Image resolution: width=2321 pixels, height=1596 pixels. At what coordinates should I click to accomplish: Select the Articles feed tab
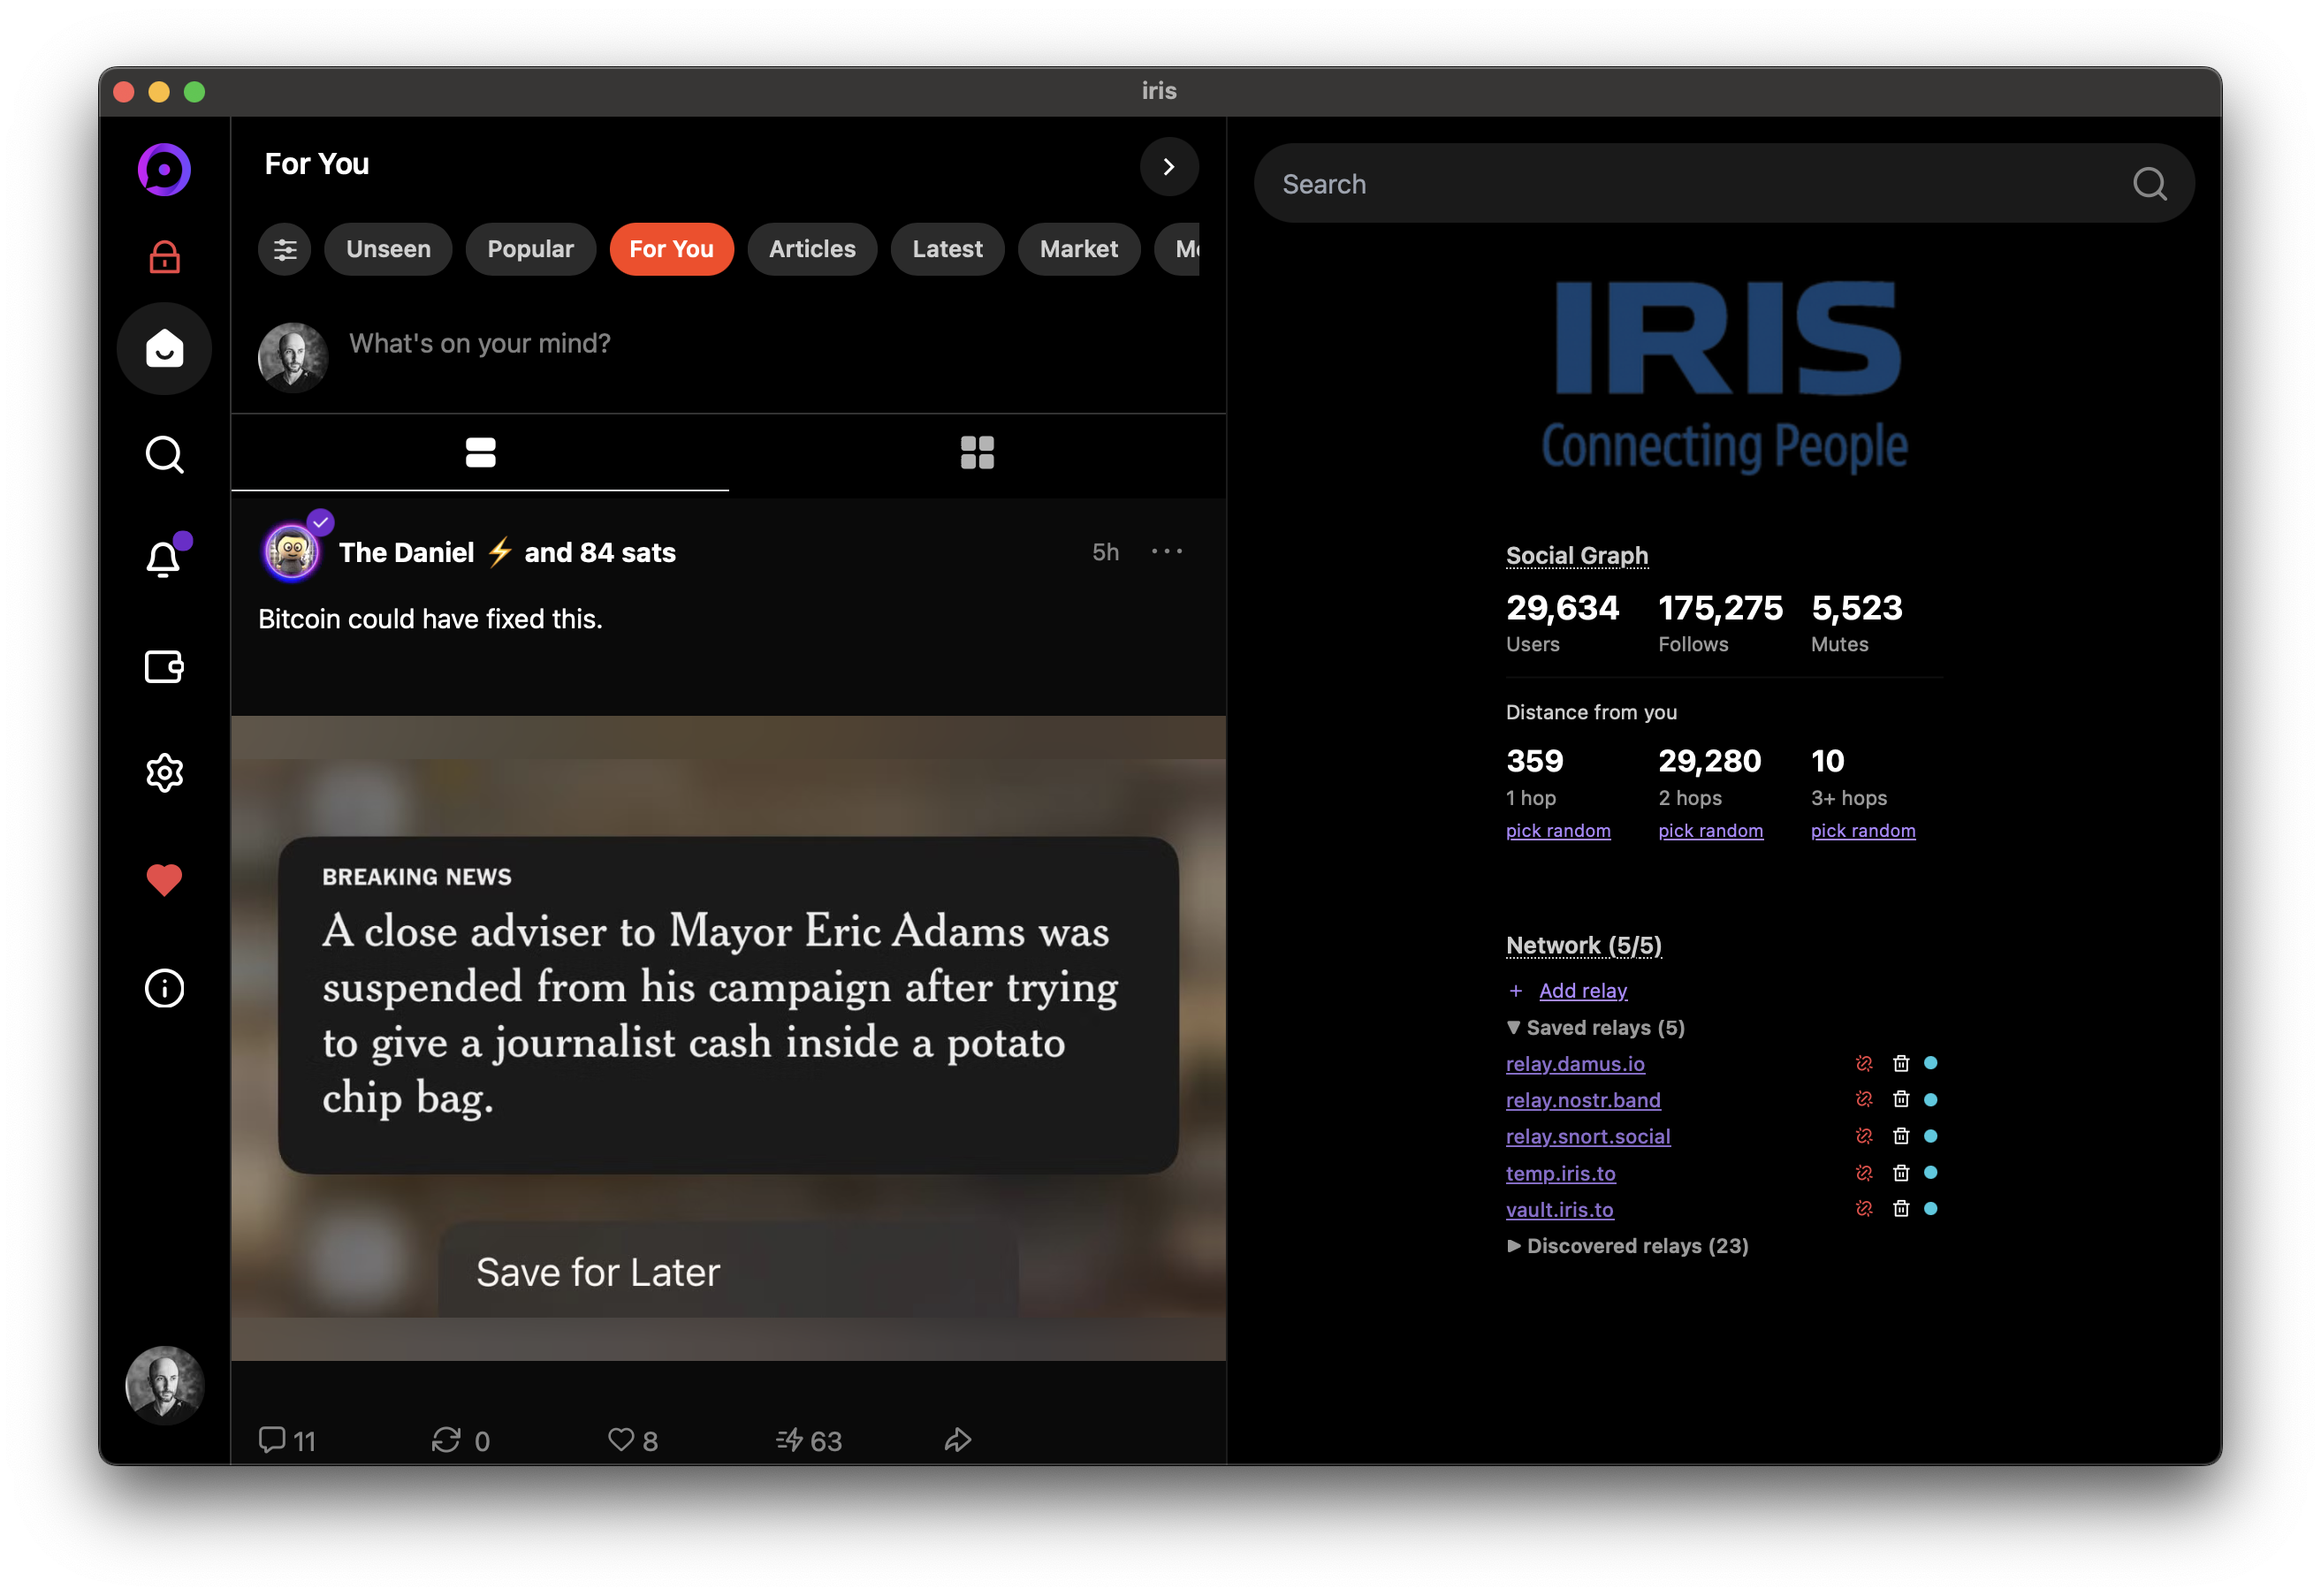[812, 249]
